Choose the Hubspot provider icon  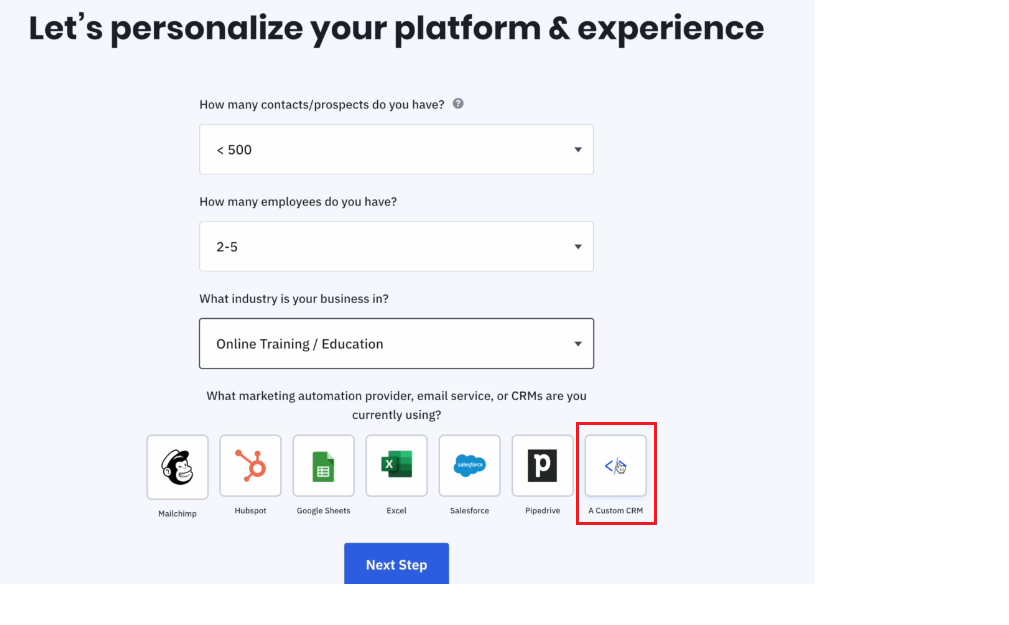[x=250, y=465]
